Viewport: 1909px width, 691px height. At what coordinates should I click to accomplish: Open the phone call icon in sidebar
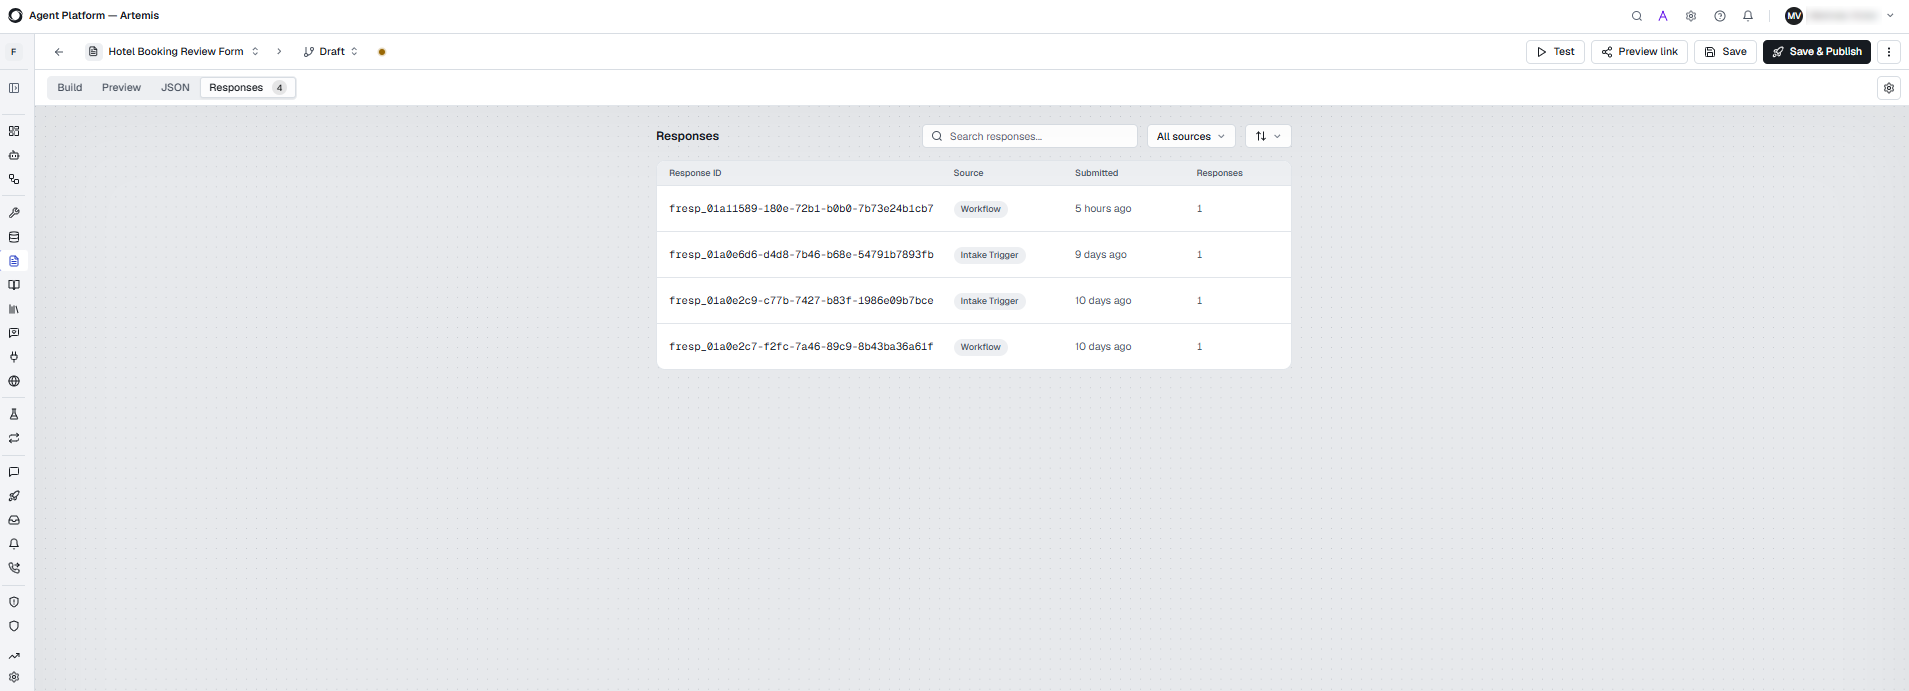coord(14,568)
